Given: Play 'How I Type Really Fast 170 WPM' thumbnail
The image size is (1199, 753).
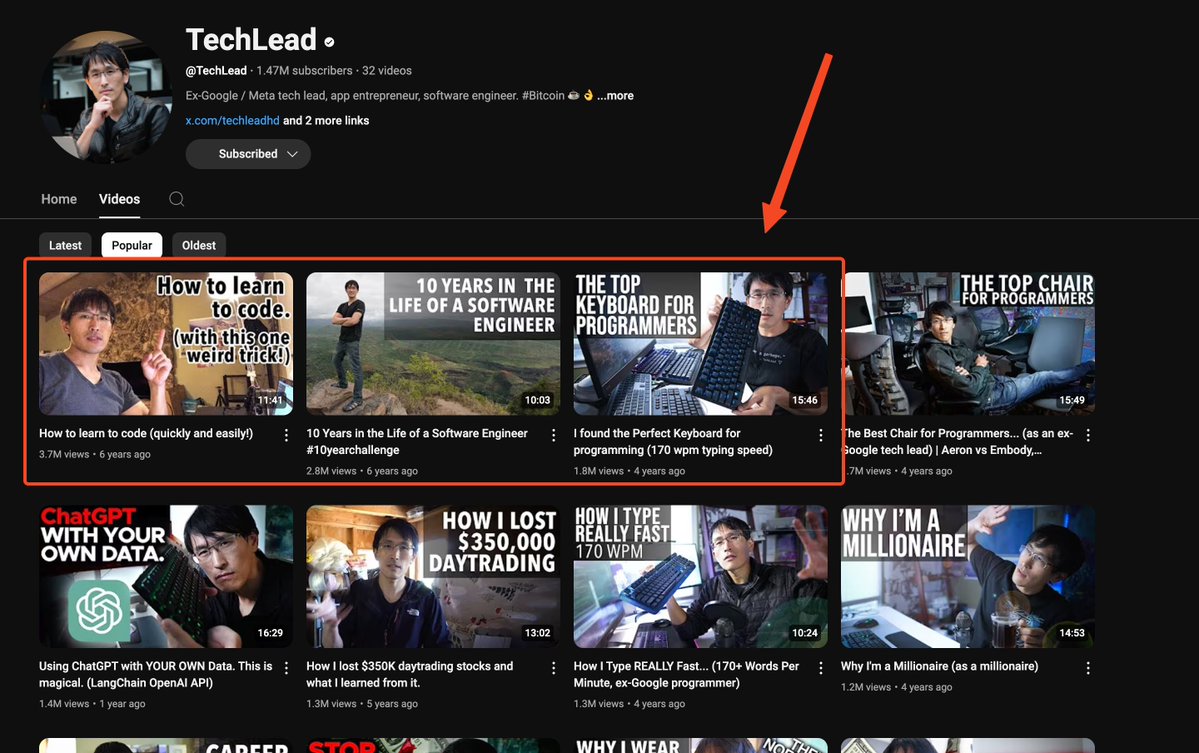Looking at the screenshot, I should point(700,576).
